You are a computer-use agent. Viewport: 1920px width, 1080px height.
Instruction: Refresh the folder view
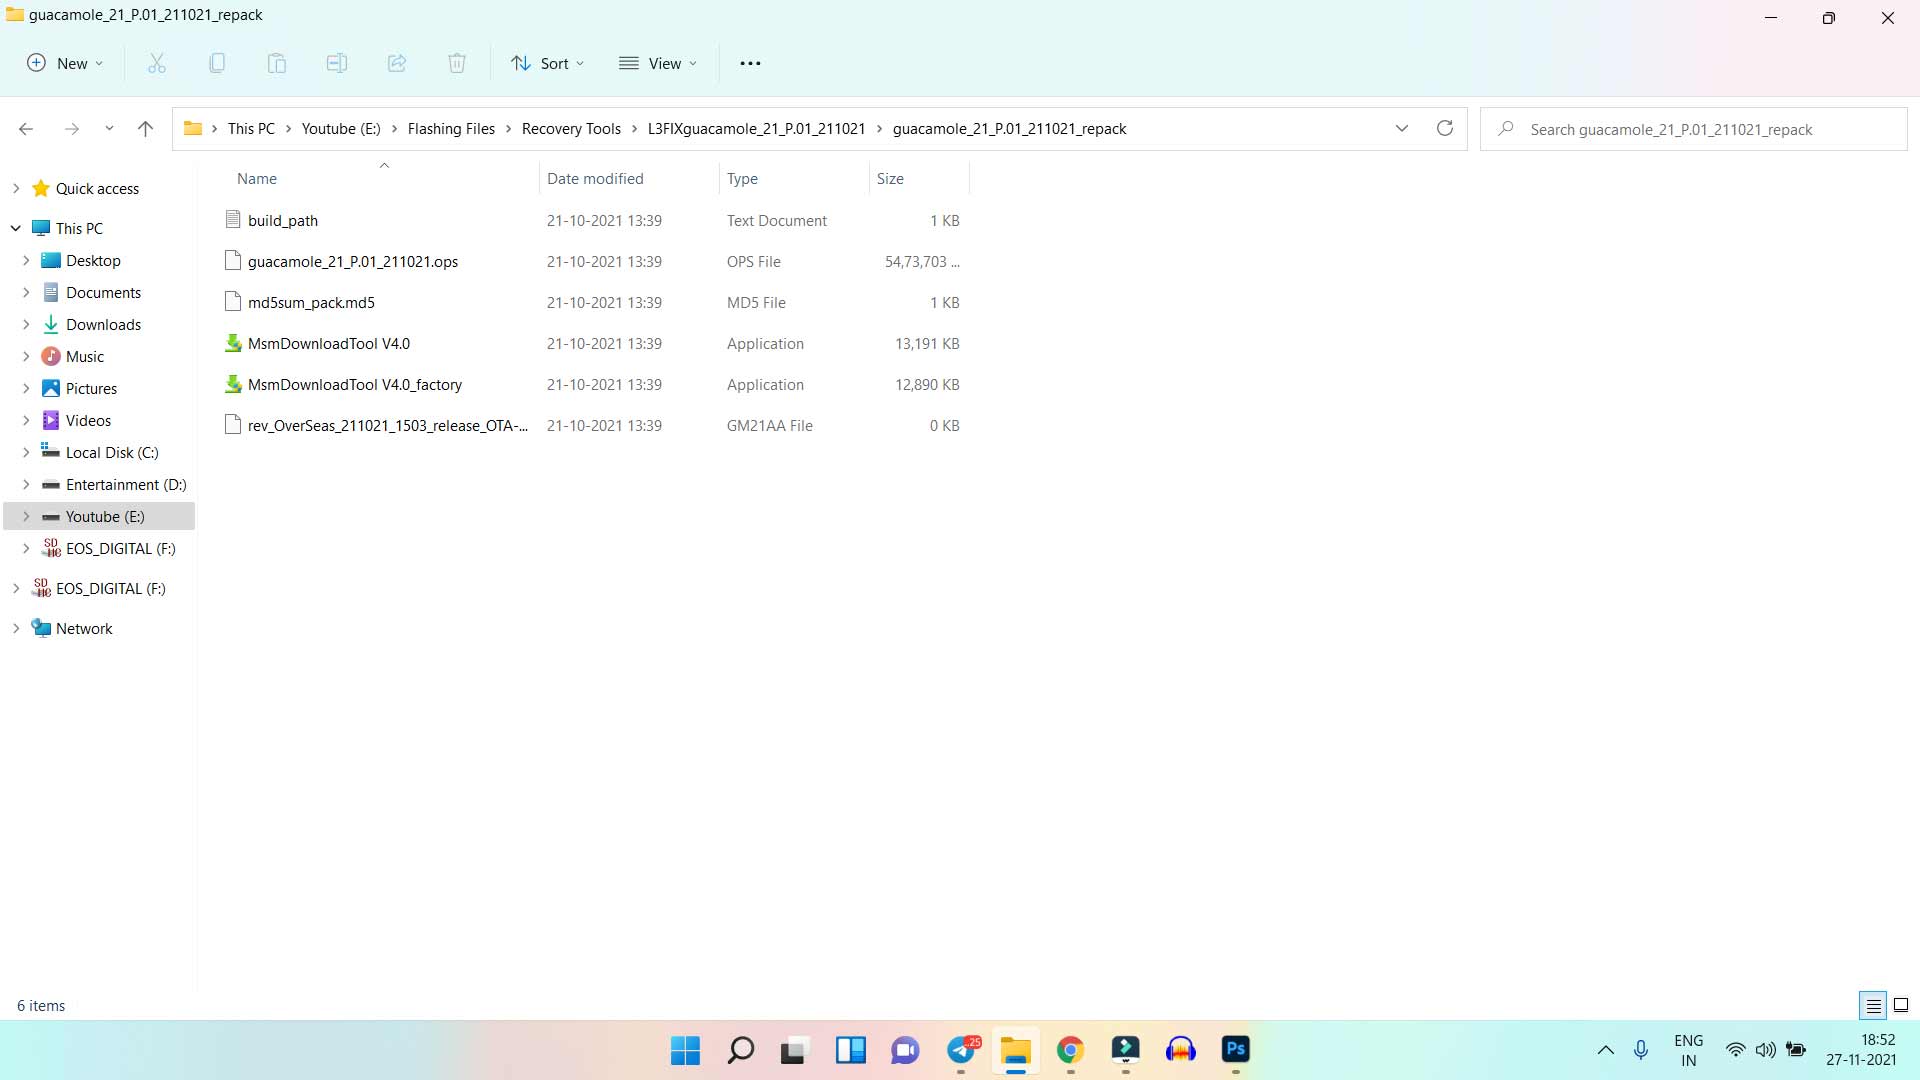(x=1445, y=128)
